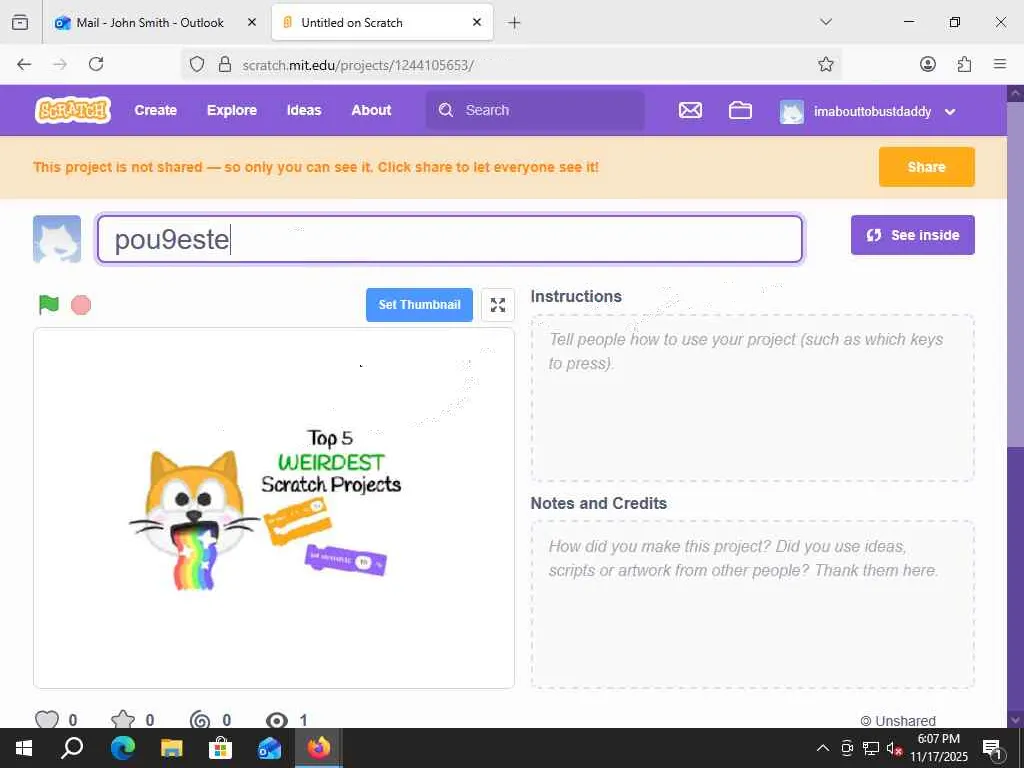Click the Scratch logo
Screen dimensions: 1024x768
[72, 110]
